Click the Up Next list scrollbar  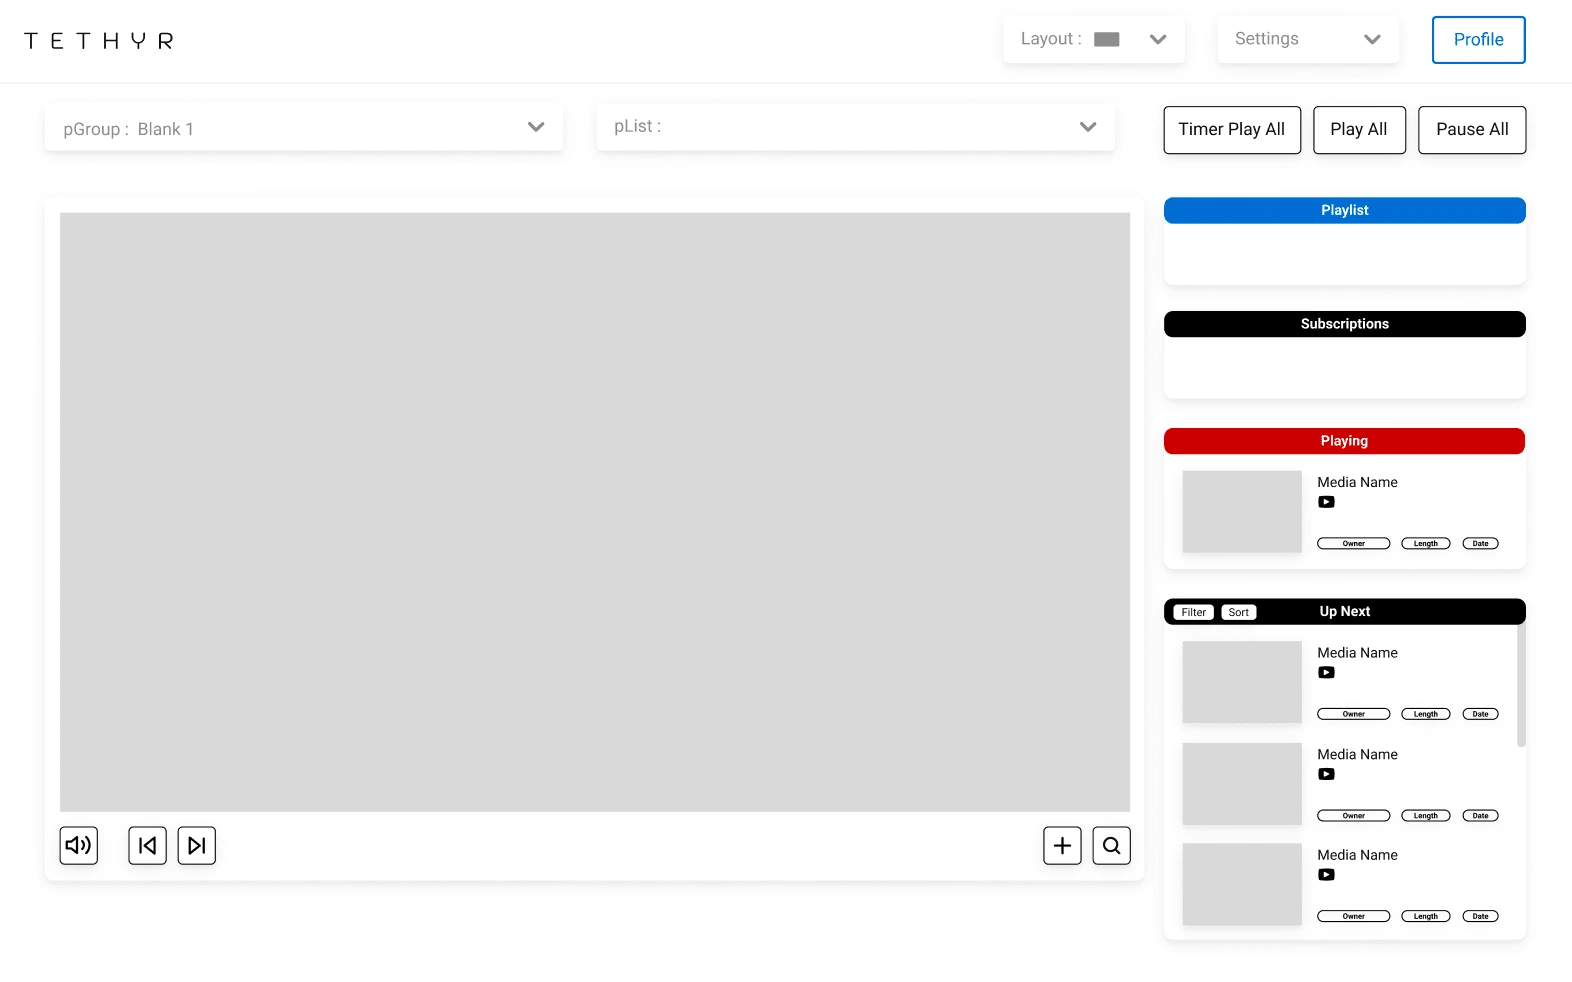tap(1521, 687)
